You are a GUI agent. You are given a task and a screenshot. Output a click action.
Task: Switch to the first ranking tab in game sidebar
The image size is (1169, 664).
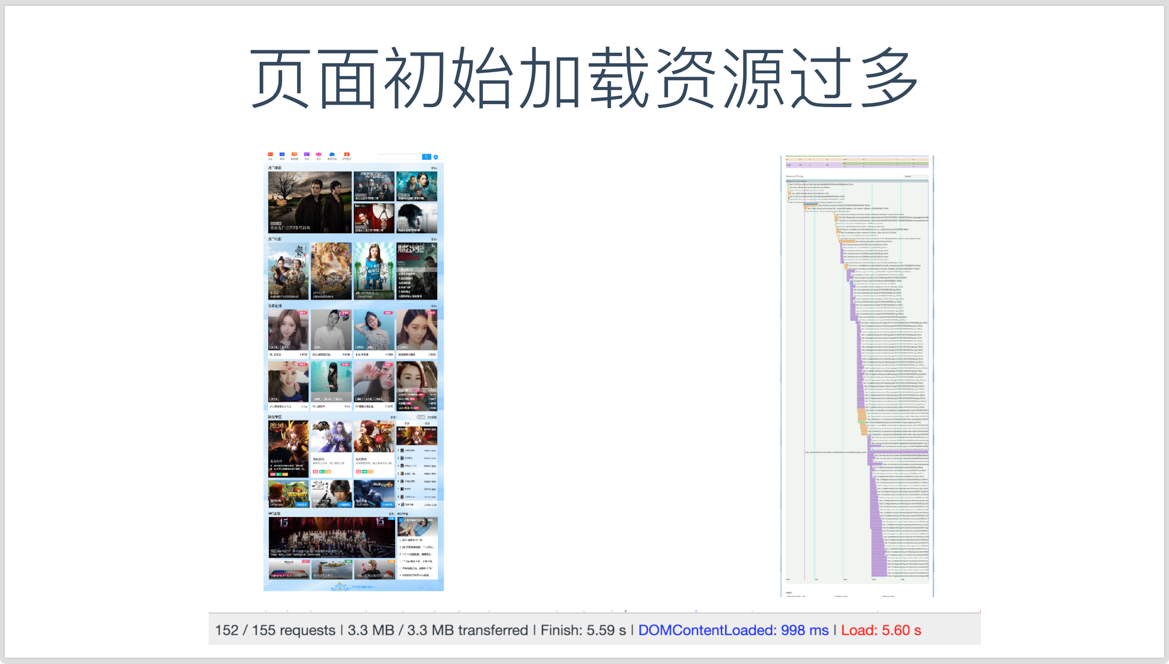point(406,423)
